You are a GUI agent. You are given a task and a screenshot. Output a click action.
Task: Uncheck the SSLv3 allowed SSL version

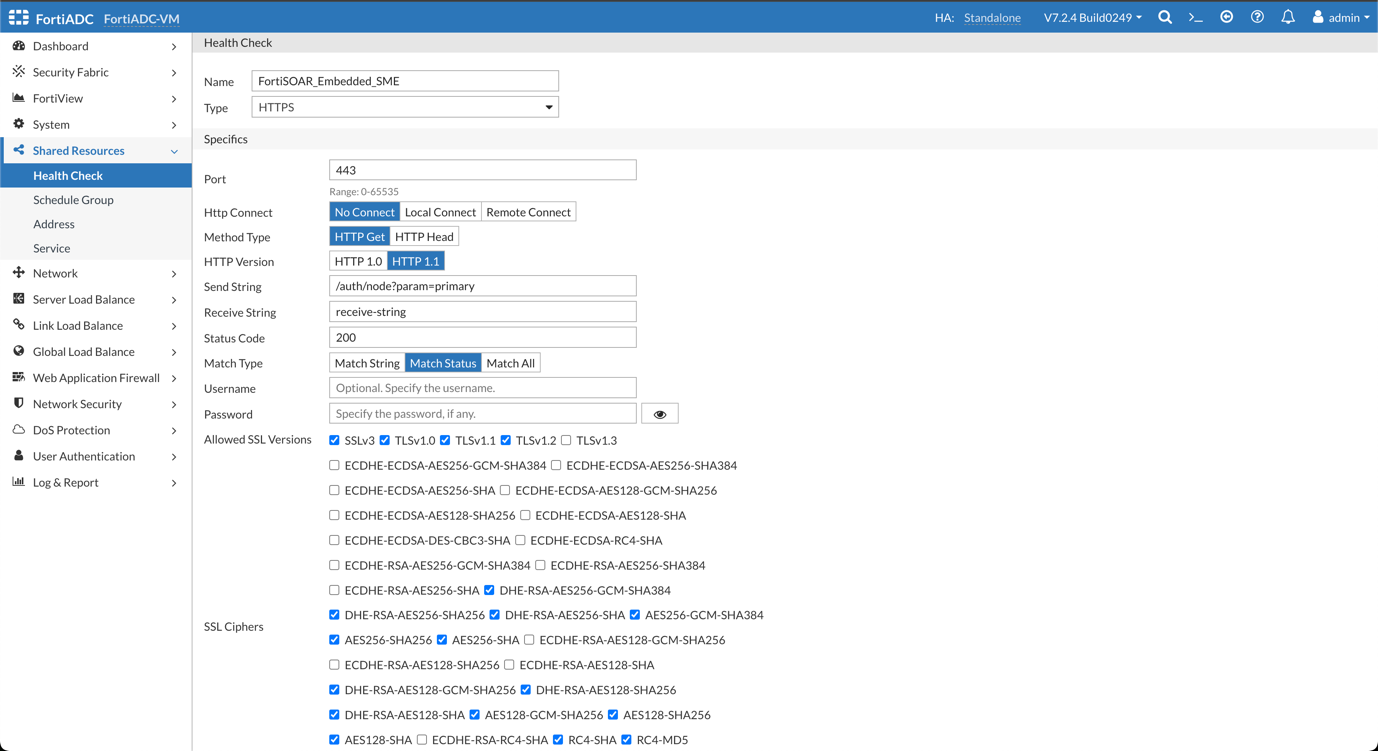click(334, 440)
